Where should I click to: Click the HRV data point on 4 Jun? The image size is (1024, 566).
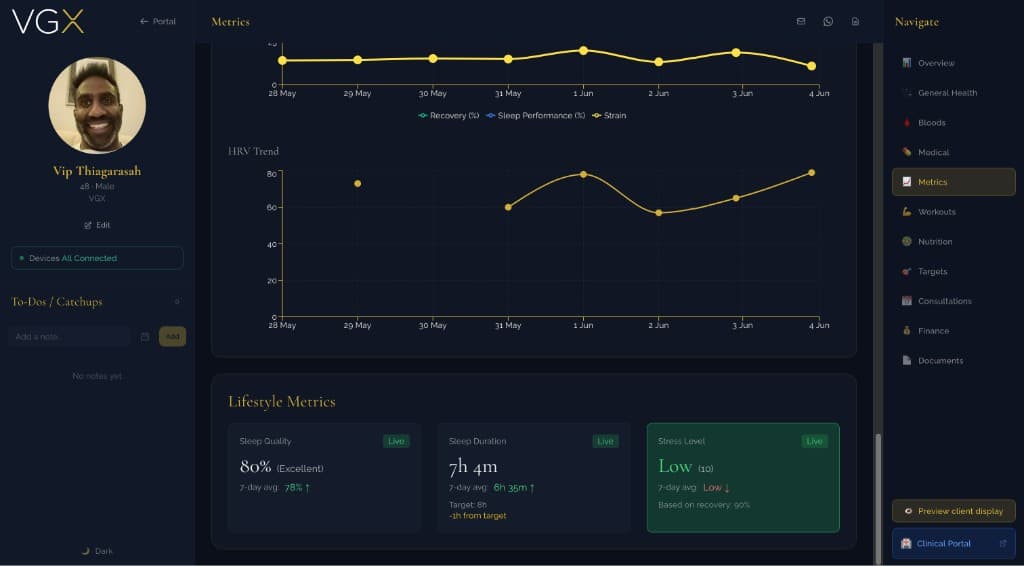[x=811, y=172]
